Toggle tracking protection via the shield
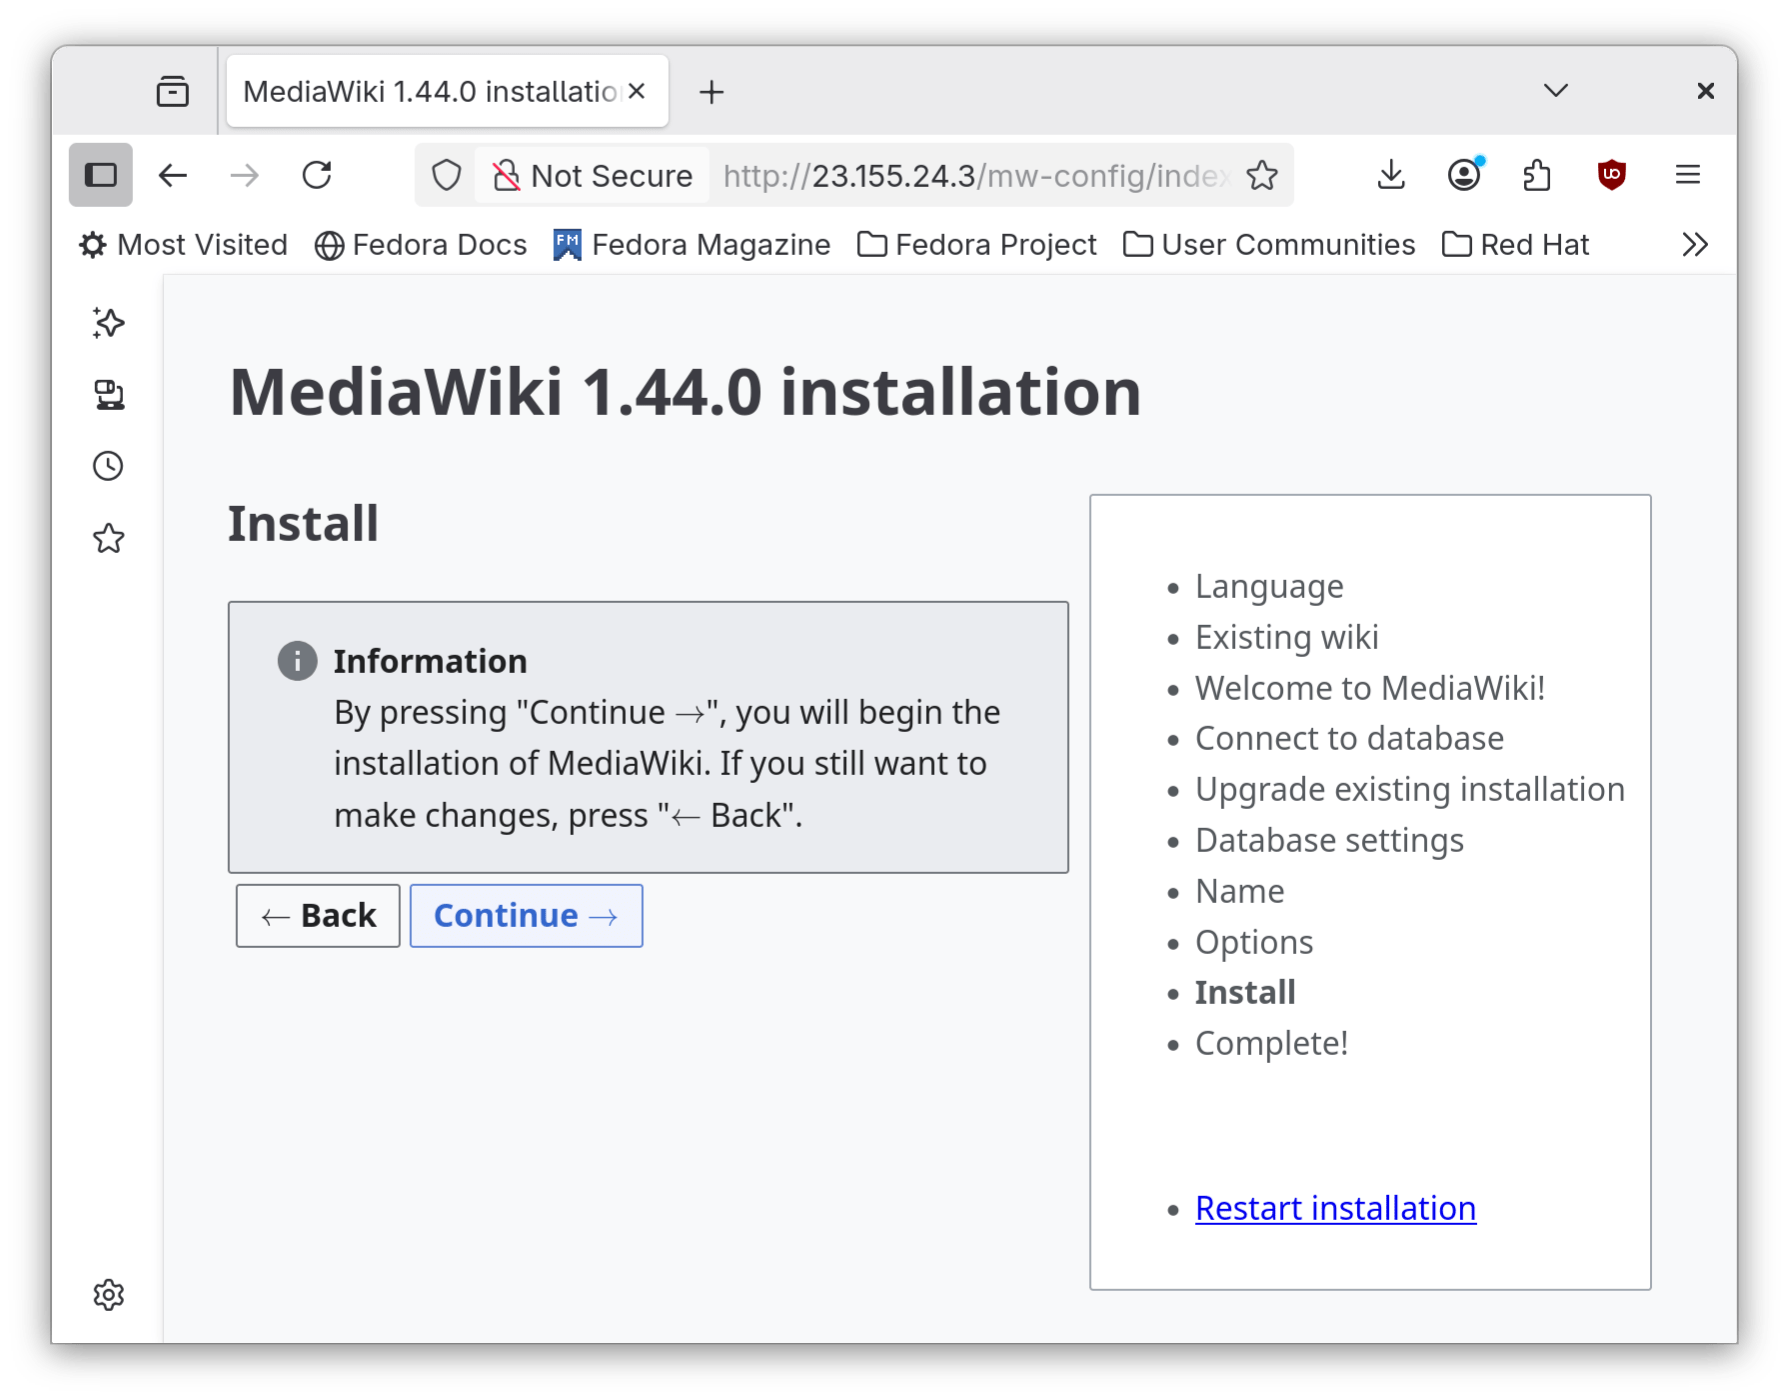 click(446, 175)
